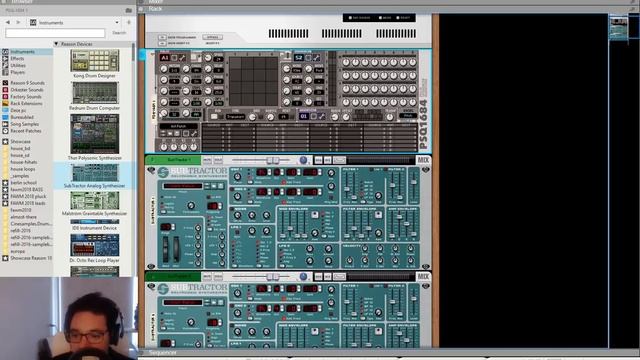Collapse lower hardware interface fold button
The height and width of the screenshot is (360, 640).
[162, 43]
